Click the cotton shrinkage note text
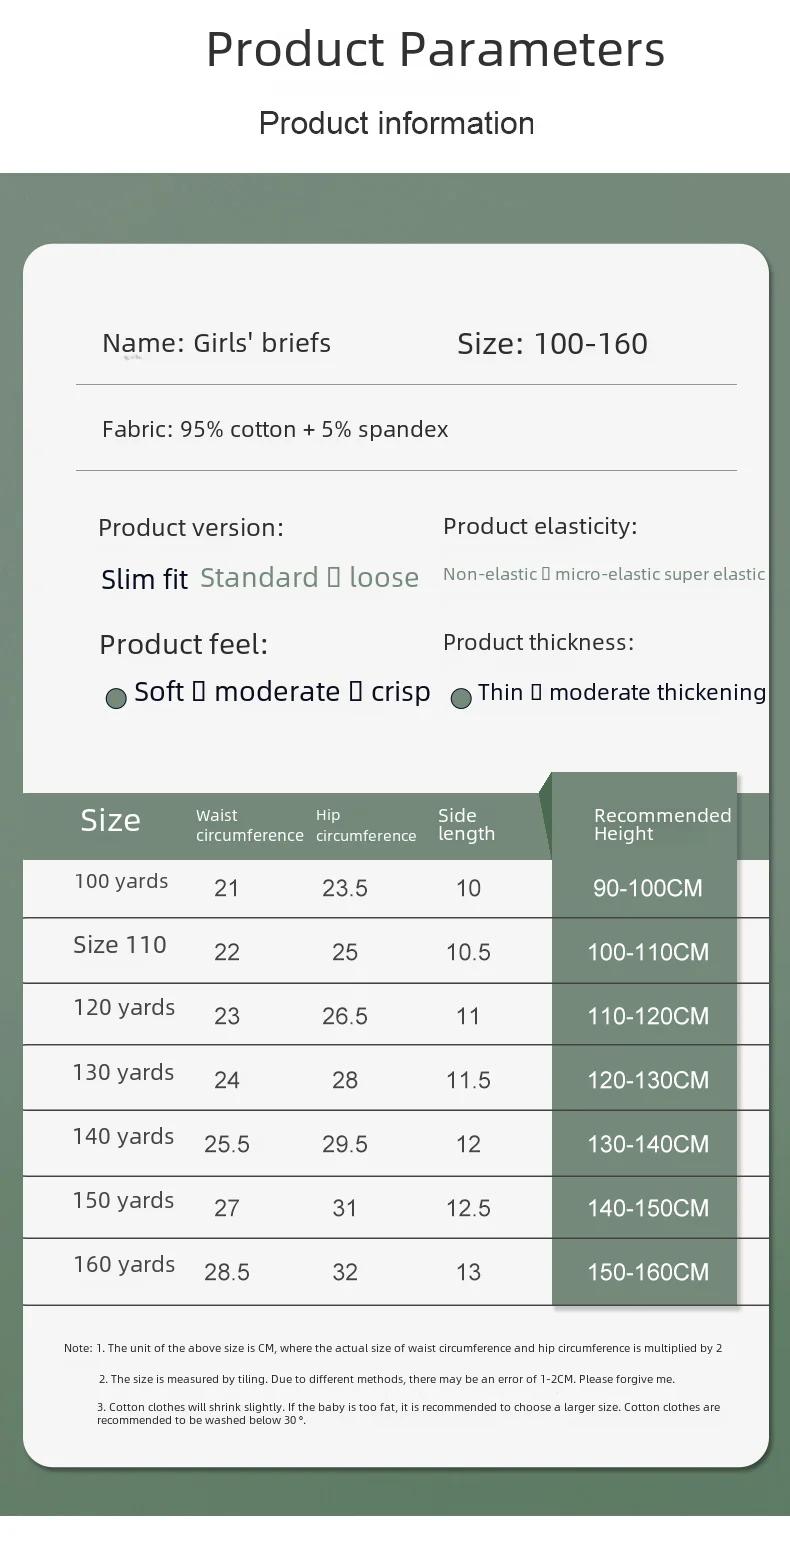 click(x=408, y=1413)
